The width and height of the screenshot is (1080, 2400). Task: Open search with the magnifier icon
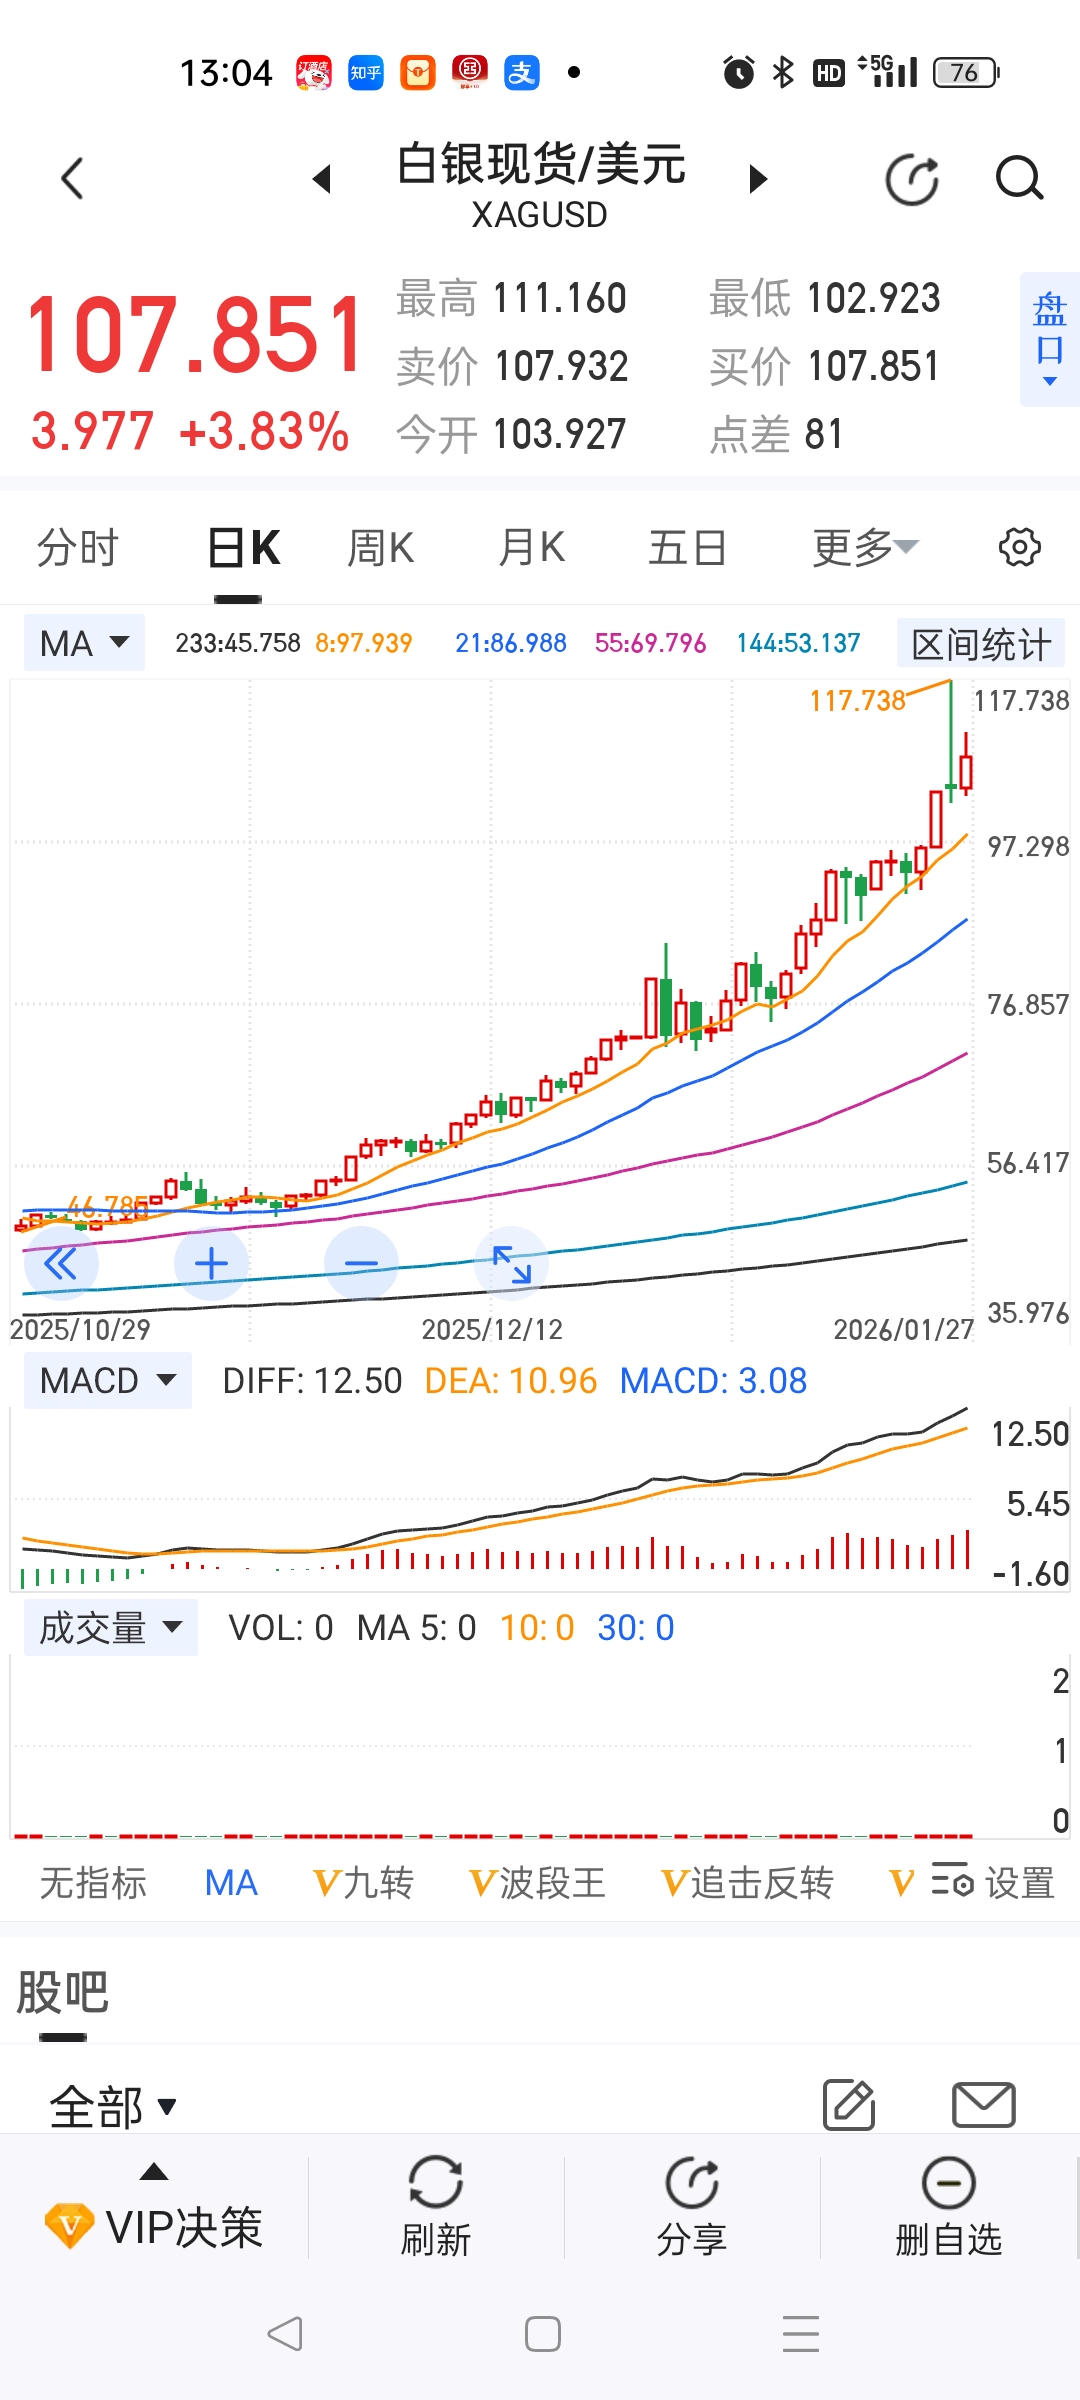coord(1019,180)
